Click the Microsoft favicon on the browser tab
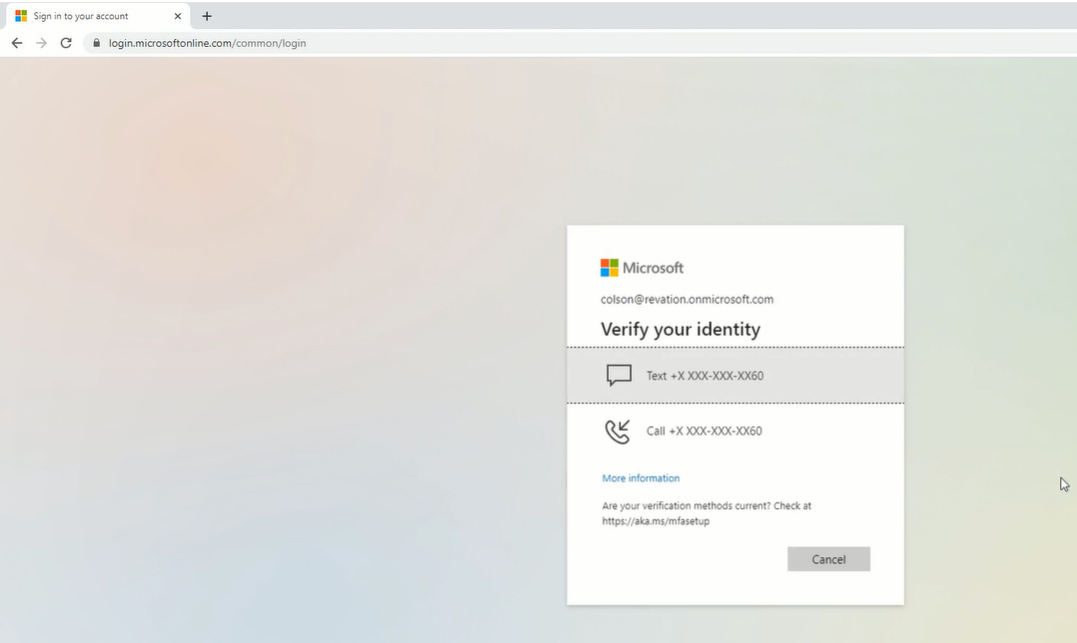Screen dimensions: 1077x643 coord(21,16)
